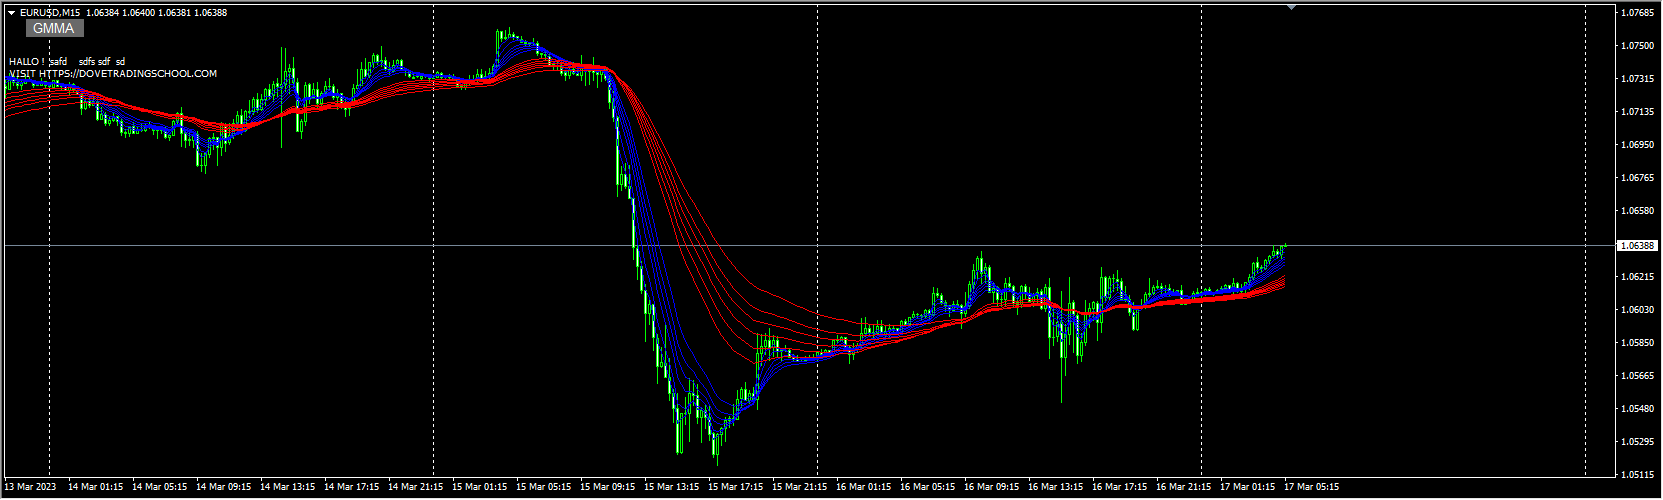
Task: Click the GMMA indicator button
Action: [x=54, y=29]
